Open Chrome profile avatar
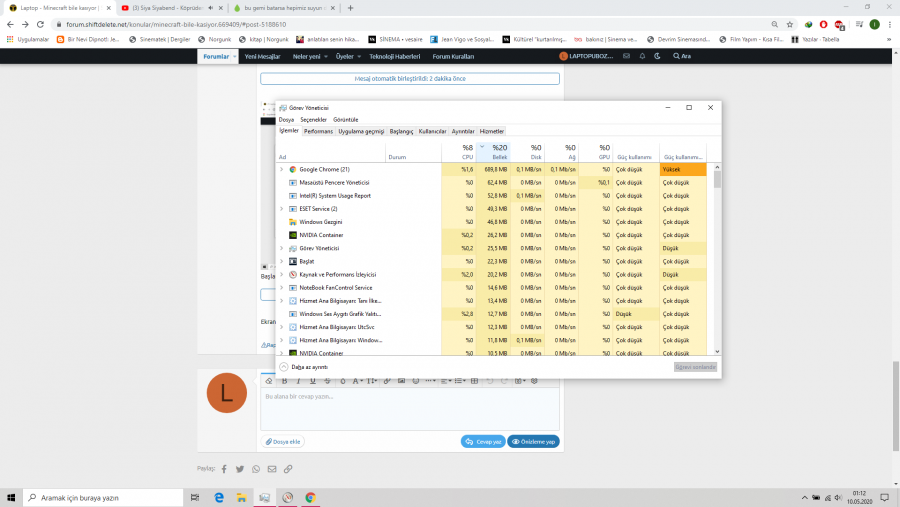Viewport: 900px width, 507px height. coord(875,24)
